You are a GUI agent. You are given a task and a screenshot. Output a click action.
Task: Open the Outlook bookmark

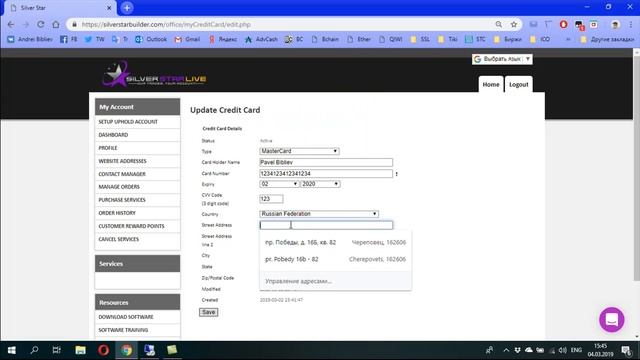[151, 39]
